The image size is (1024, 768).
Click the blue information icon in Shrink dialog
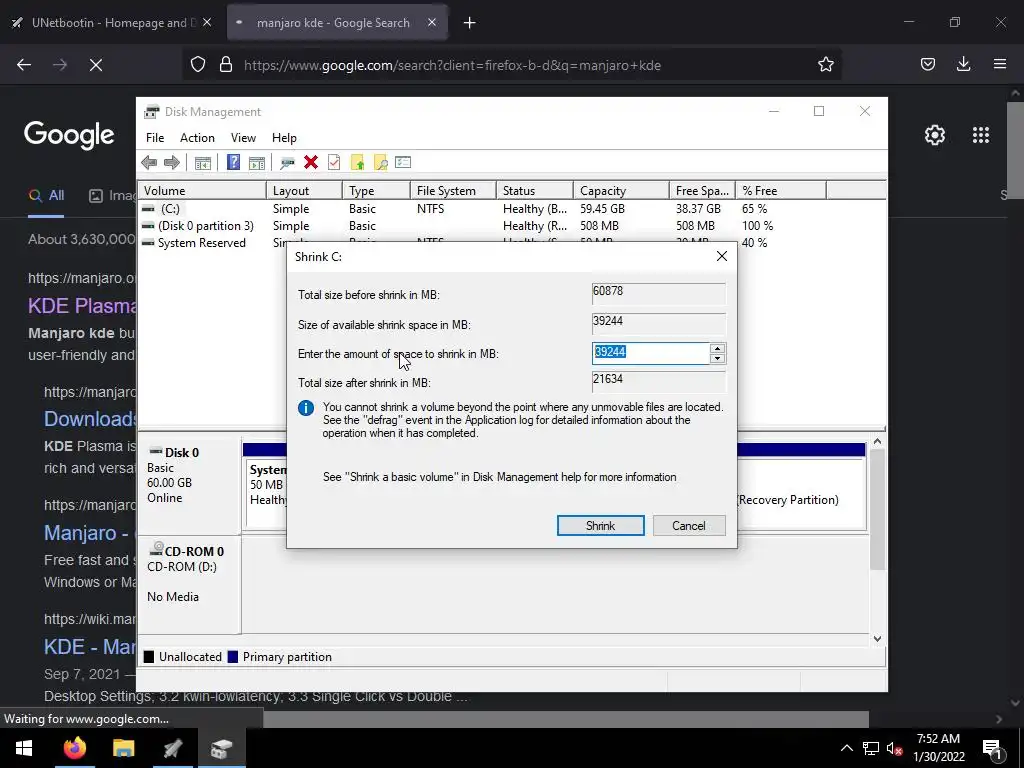(x=306, y=408)
